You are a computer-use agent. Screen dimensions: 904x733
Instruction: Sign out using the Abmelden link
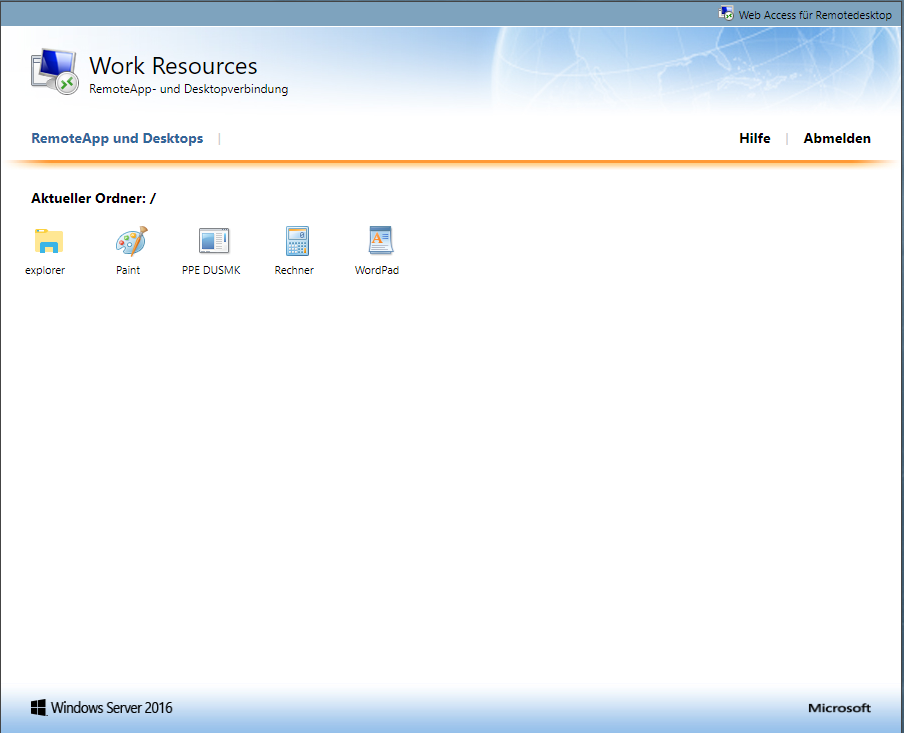pyautogui.click(x=837, y=138)
